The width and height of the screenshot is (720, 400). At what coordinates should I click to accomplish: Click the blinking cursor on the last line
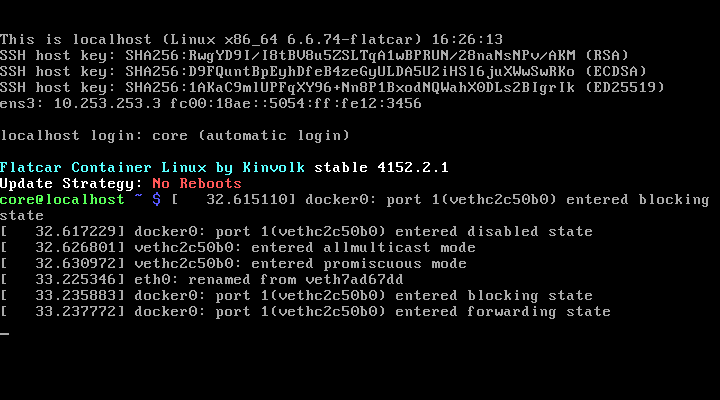tap(5, 333)
